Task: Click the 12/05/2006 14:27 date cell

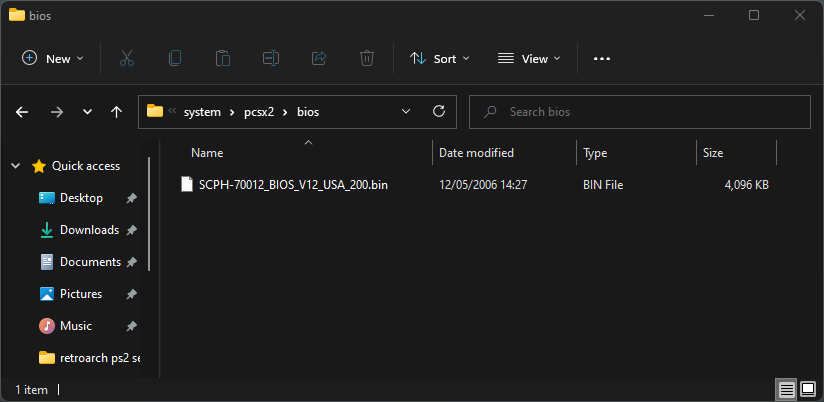Action: [x=483, y=184]
